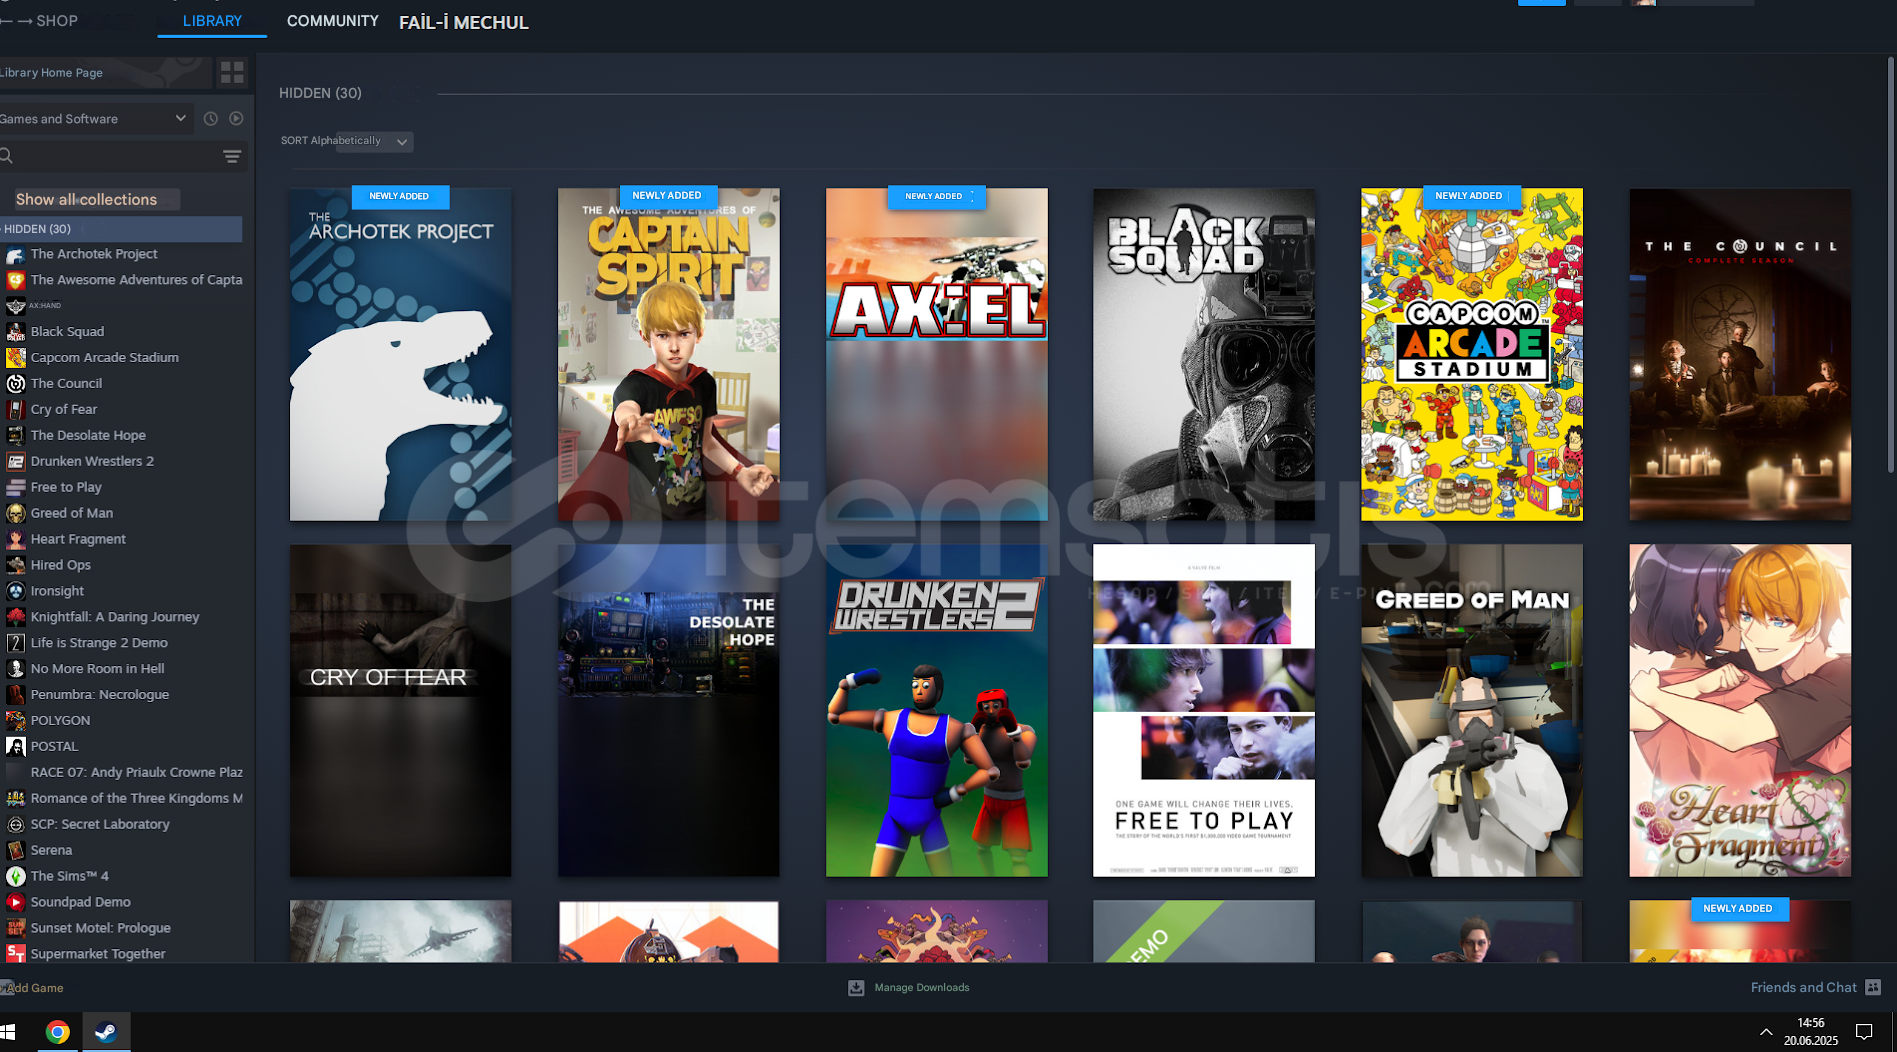This screenshot has height=1052, width=1897.
Task: Open Cry of Fear cover
Action: click(x=400, y=710)
